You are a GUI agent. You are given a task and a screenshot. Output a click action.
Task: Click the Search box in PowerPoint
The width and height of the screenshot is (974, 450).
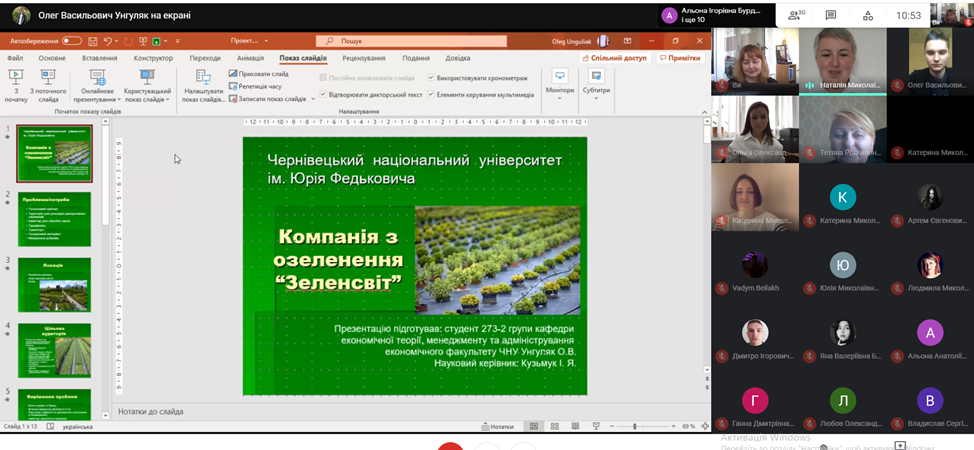click(411, 41)
